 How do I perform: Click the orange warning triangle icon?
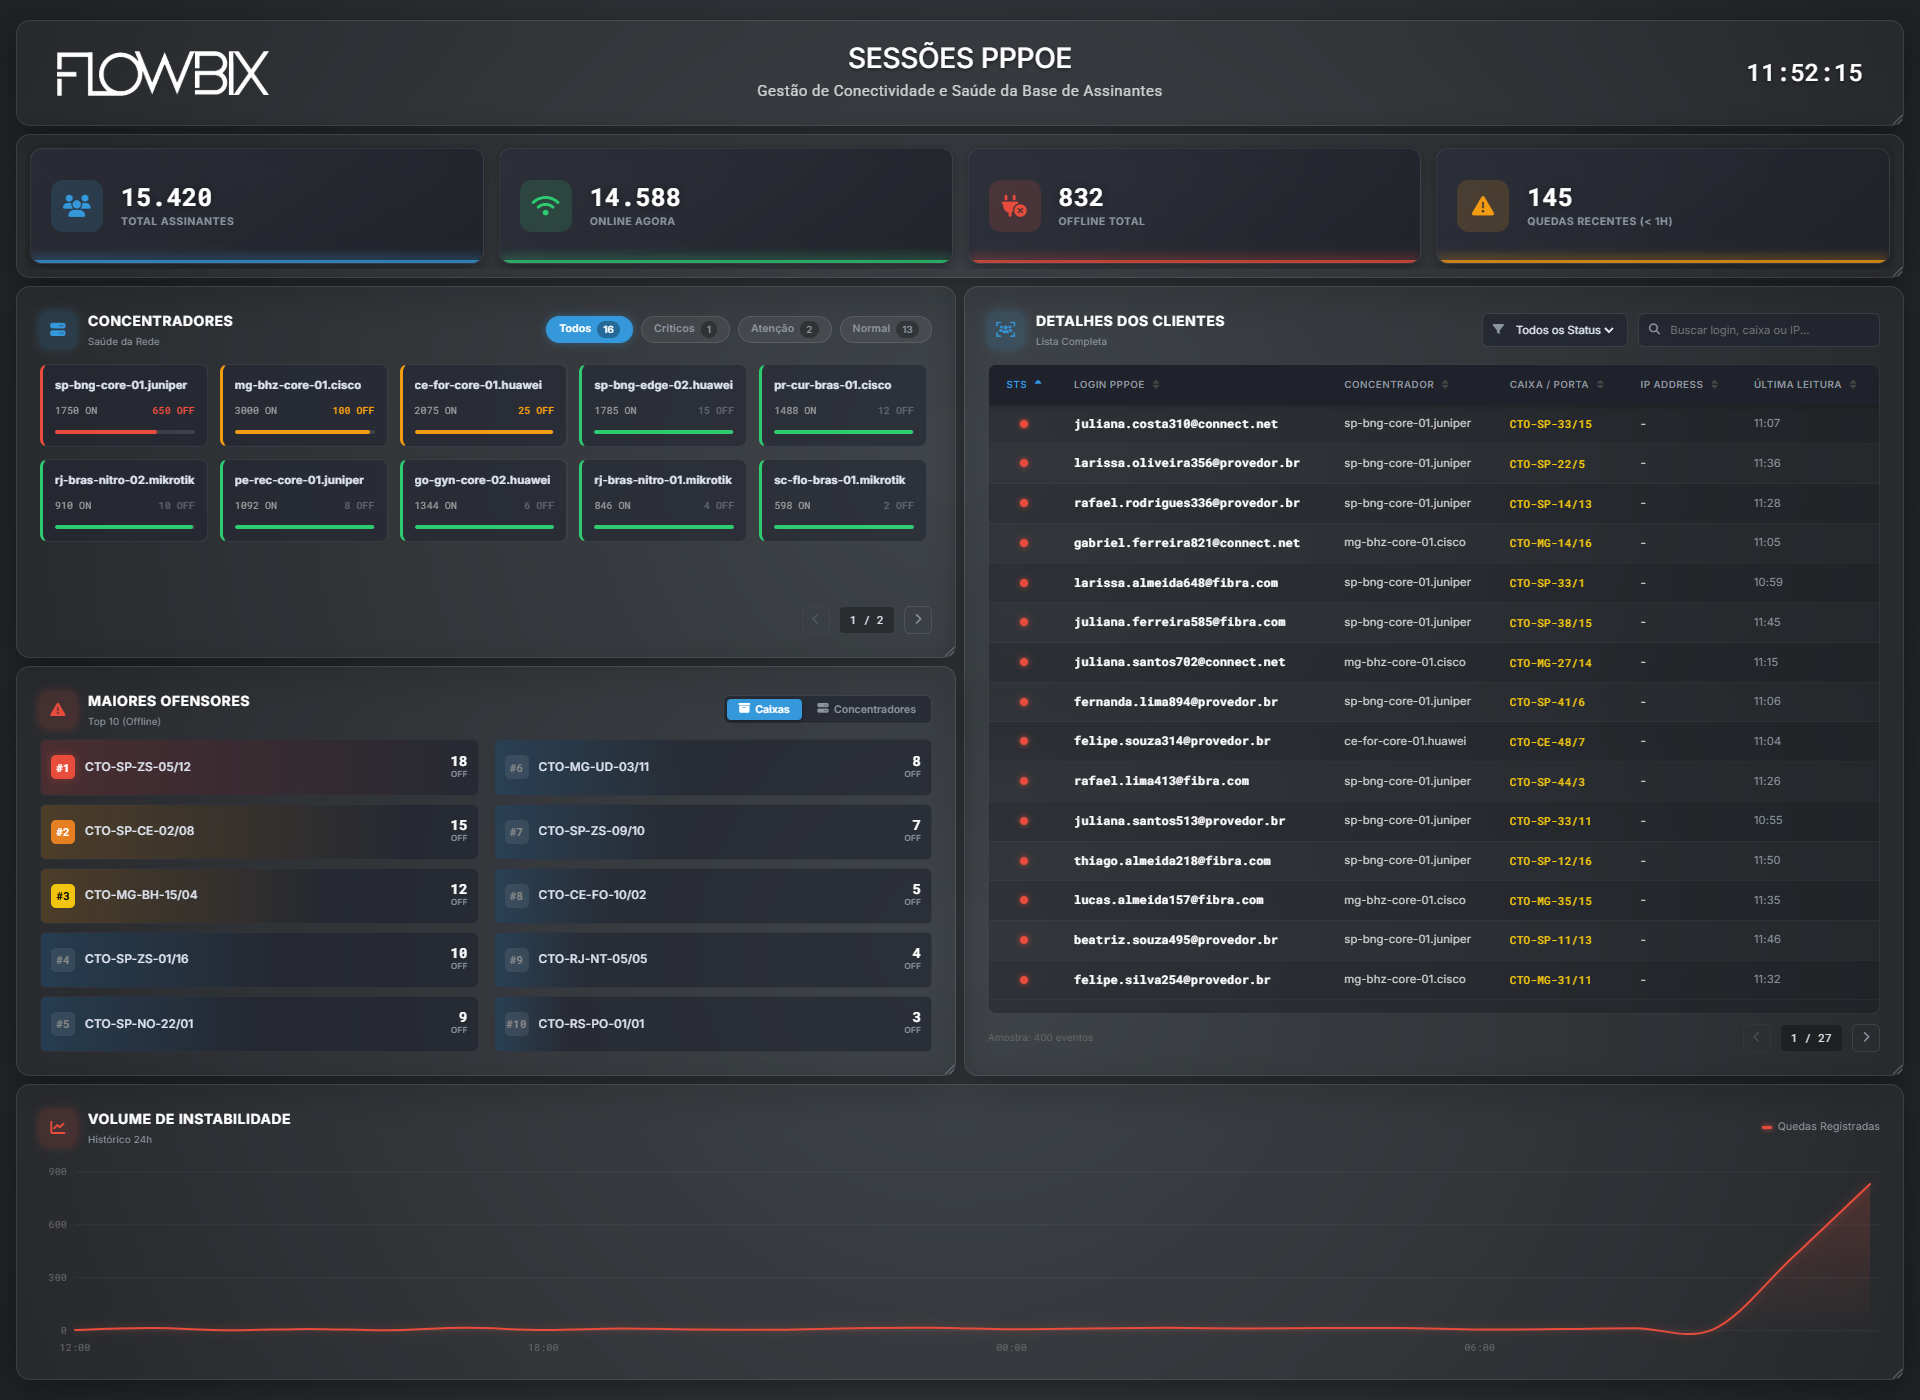(1482, 206)
